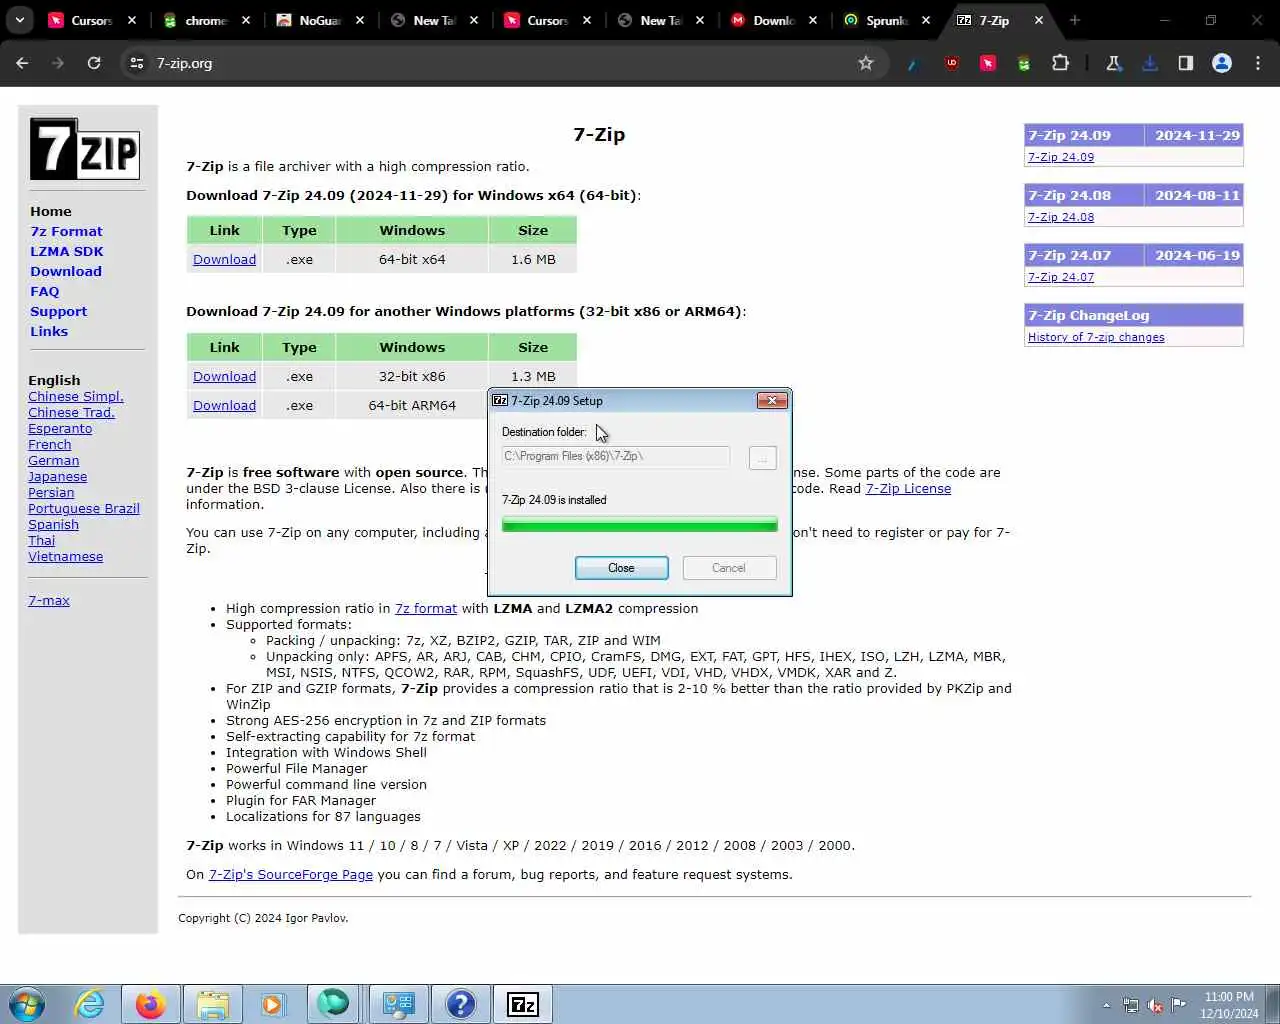Open the tab search dropdown arrow
Image resolution: width=1280 pixels, height=1024 pixels.
click(x=20, y=20)
